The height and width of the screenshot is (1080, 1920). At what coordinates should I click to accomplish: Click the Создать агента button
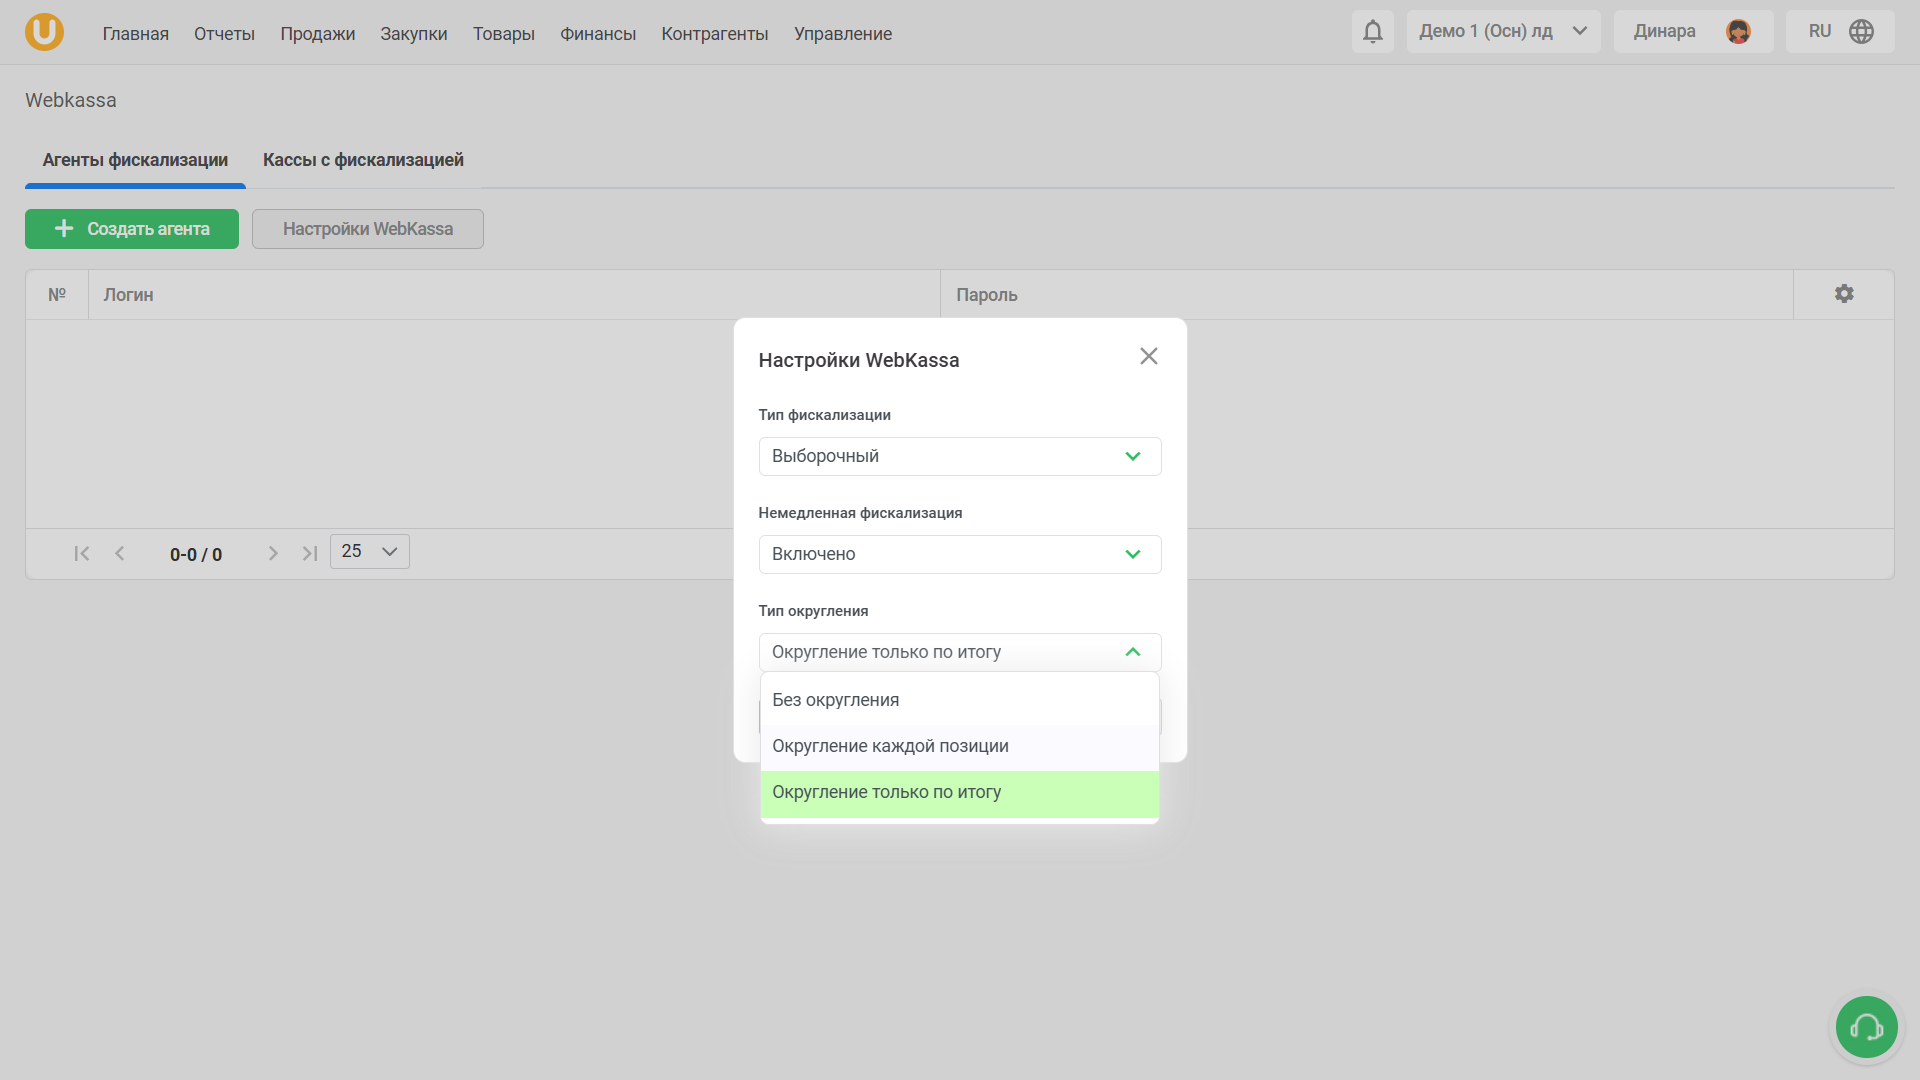pos(132,229)
